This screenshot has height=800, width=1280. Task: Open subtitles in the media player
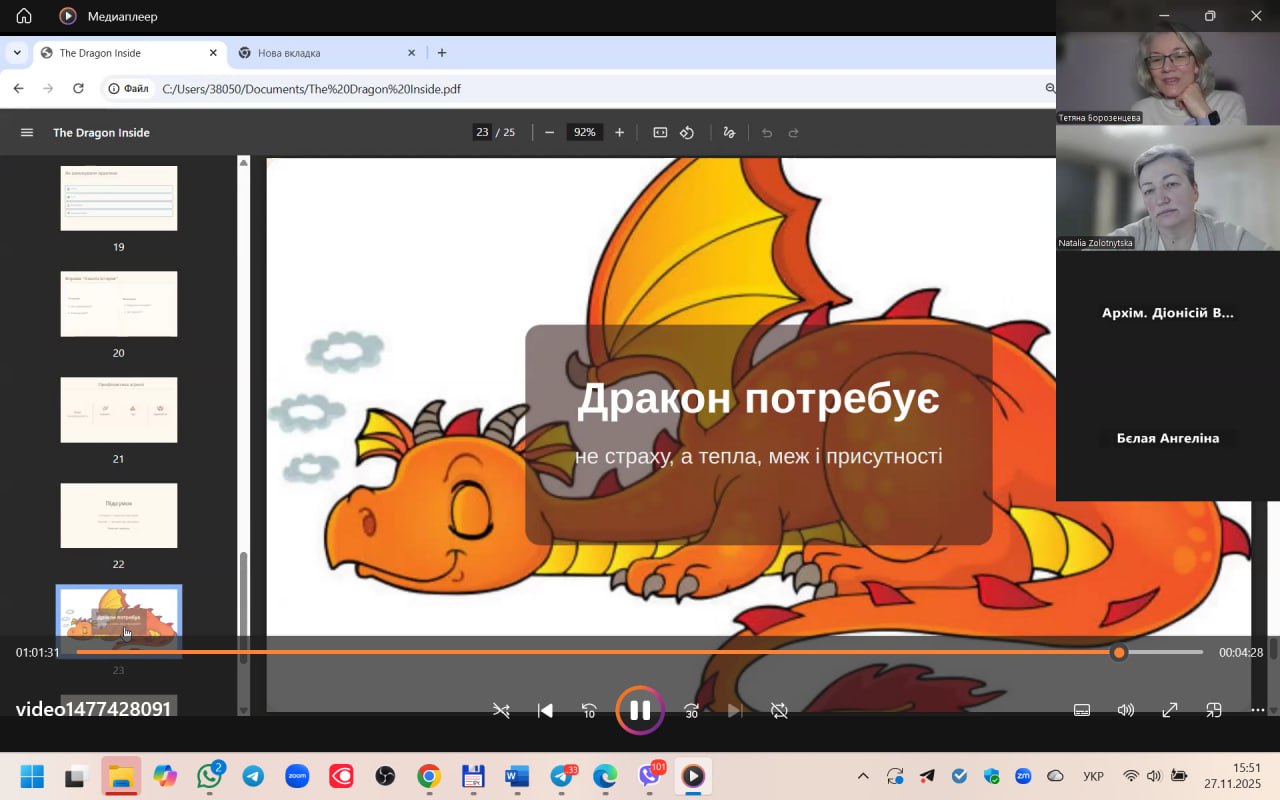(x=1081, y=710)
